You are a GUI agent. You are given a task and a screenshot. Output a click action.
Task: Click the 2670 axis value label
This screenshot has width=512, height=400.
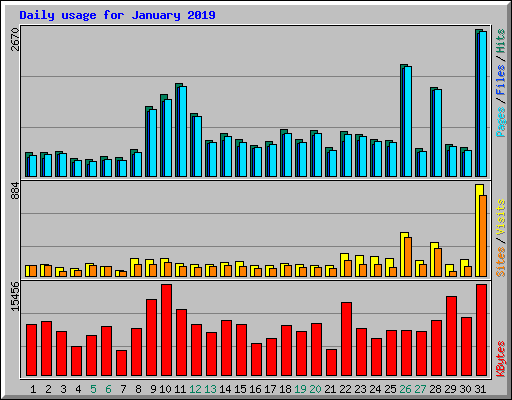point(15,39)
